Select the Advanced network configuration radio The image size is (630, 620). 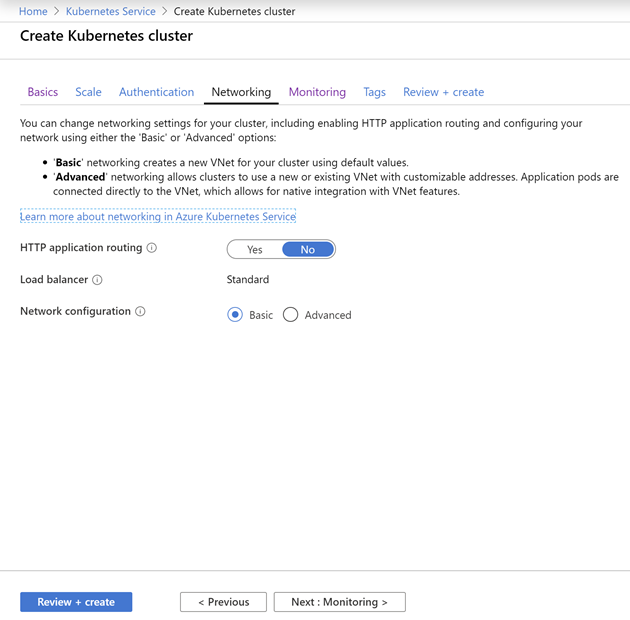290,315
